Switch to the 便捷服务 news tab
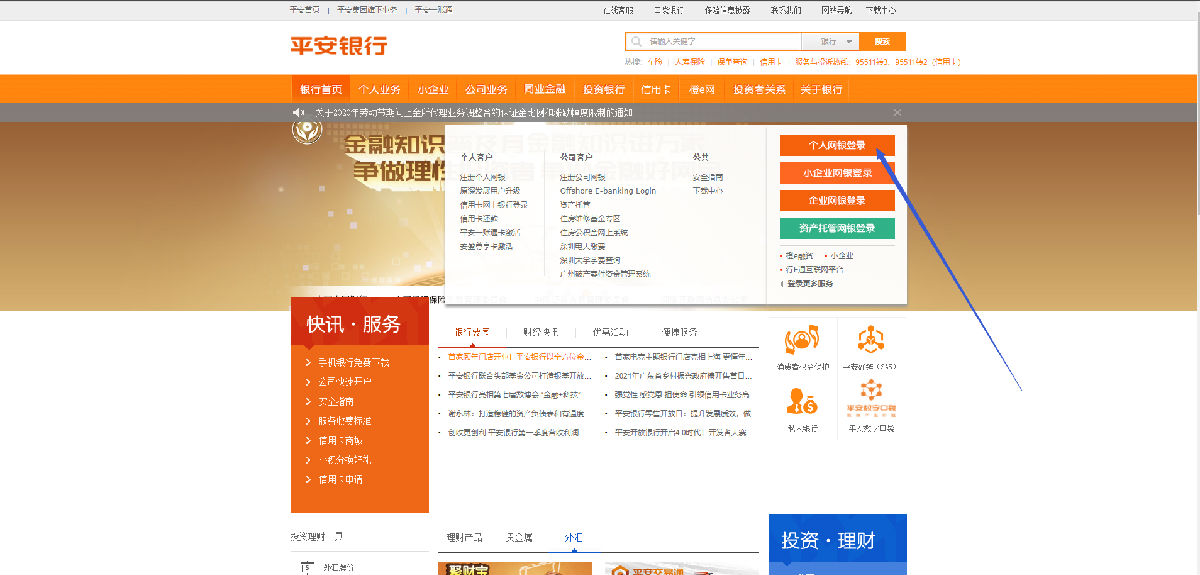The width and height of the screenshot is (1200, 575). [x=679, y=332]
